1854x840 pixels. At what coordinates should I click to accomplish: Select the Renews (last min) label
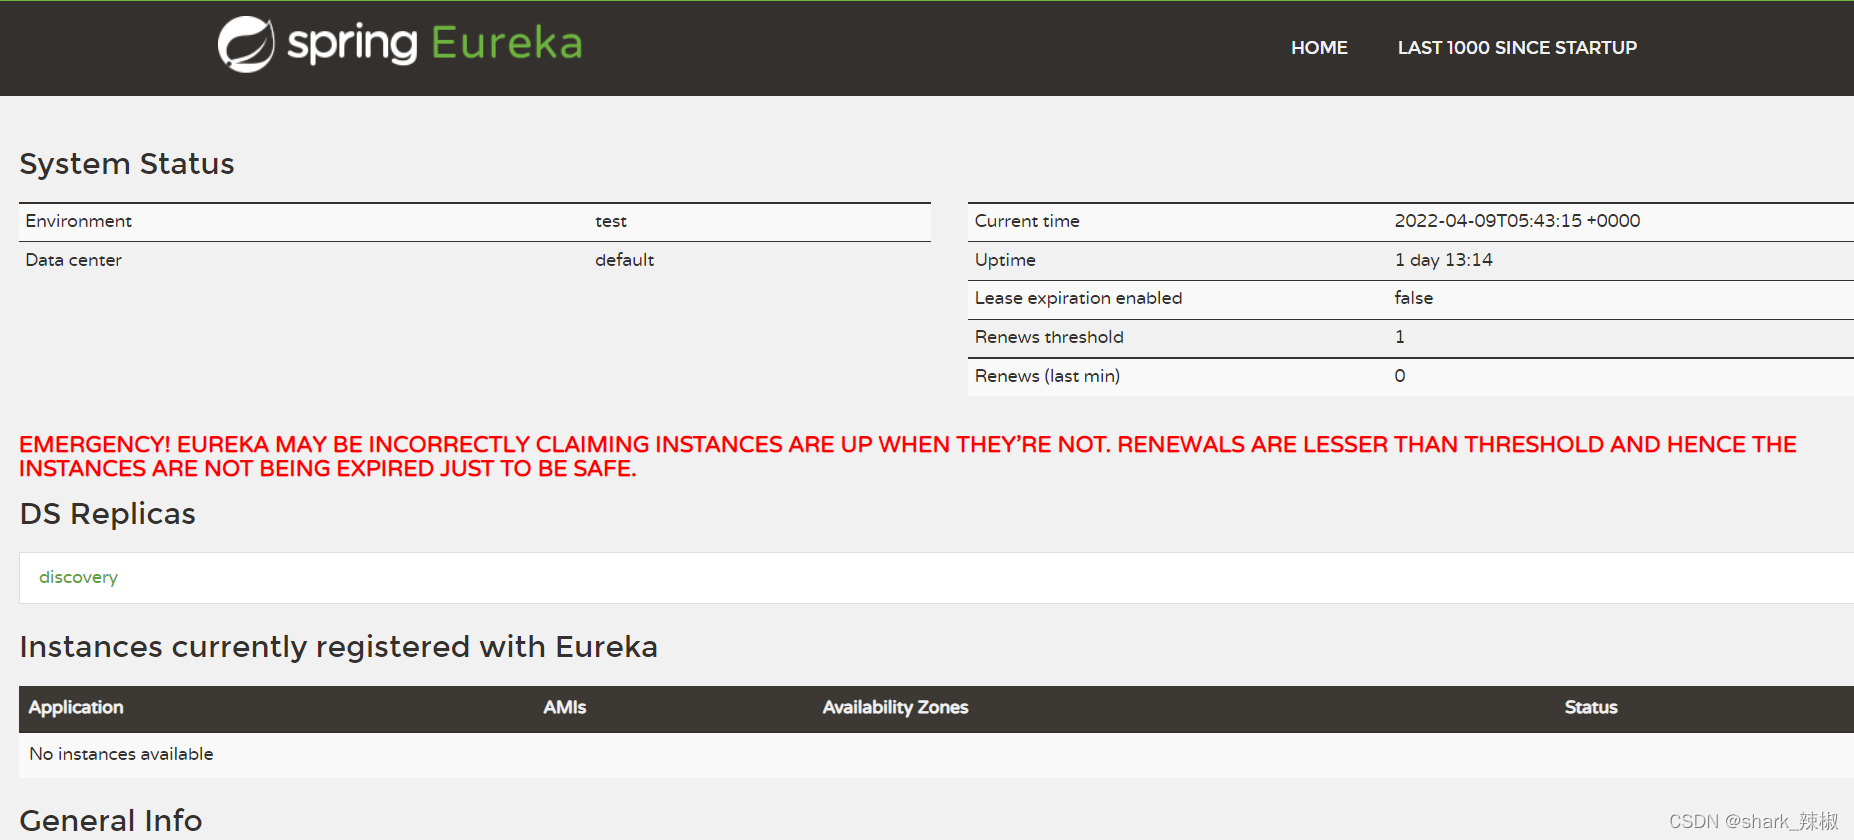pos(1047,376)
